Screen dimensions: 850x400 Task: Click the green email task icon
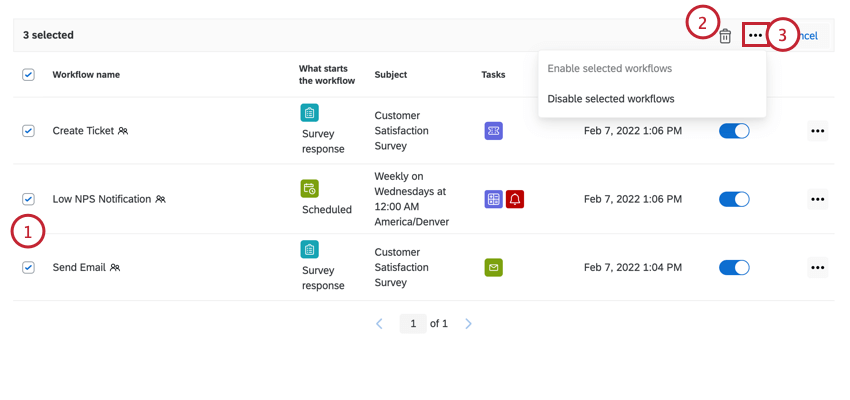tap(493, 267)
